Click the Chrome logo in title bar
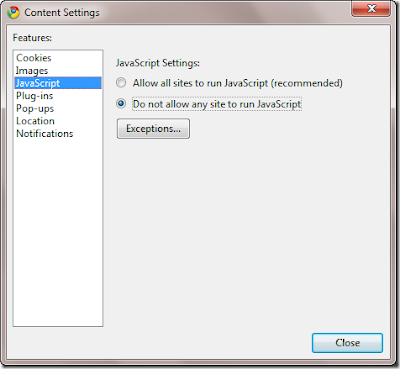400x369 pixels. 13,12
